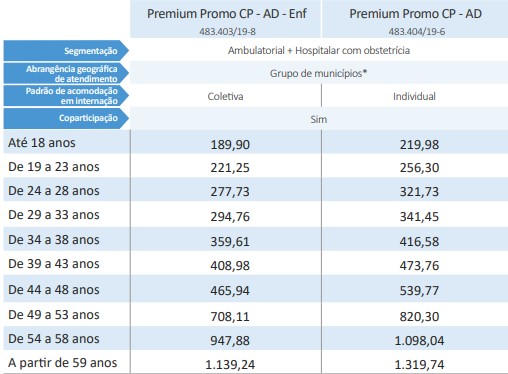
Task: Select the Coletiva accommodation cell
Action: pyautogui.click(x=225, y=96)
